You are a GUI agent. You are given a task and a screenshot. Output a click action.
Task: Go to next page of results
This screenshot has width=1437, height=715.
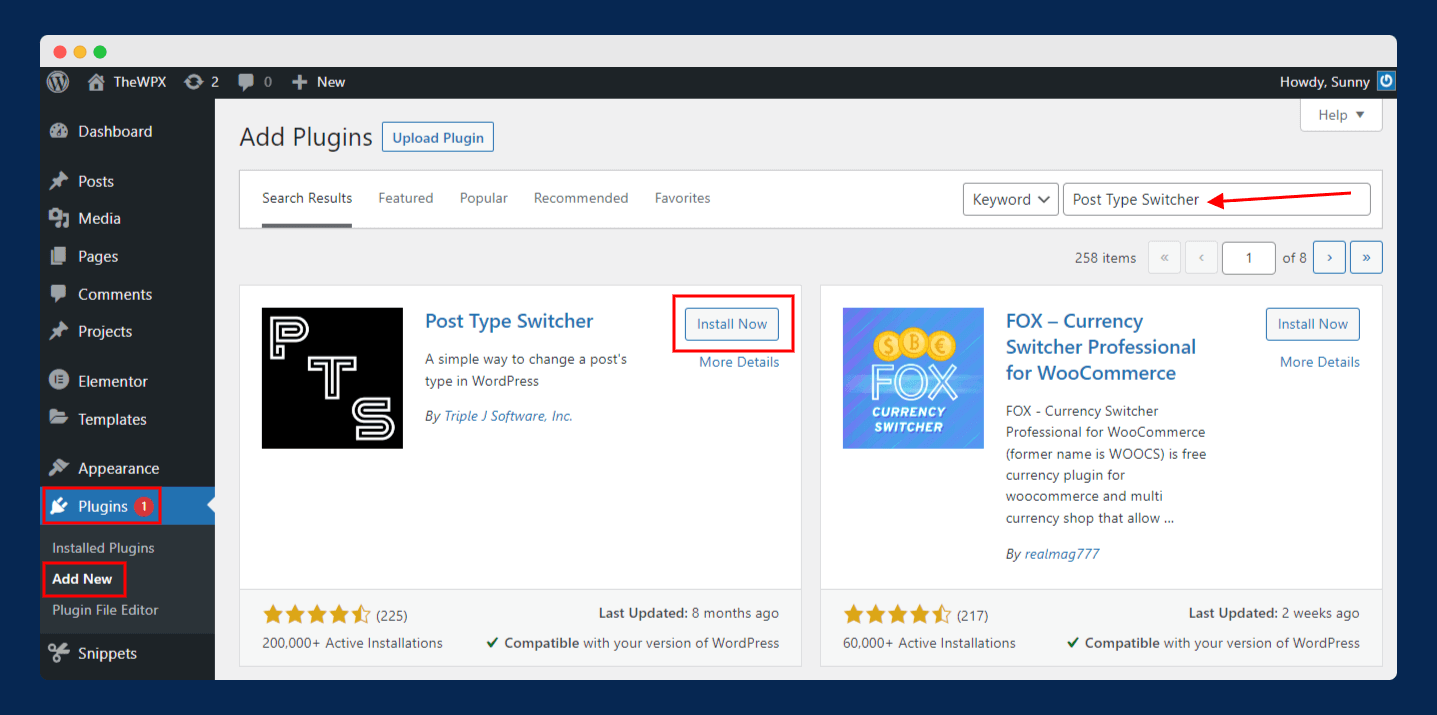pyautogui.click(x=1328, y=257)
